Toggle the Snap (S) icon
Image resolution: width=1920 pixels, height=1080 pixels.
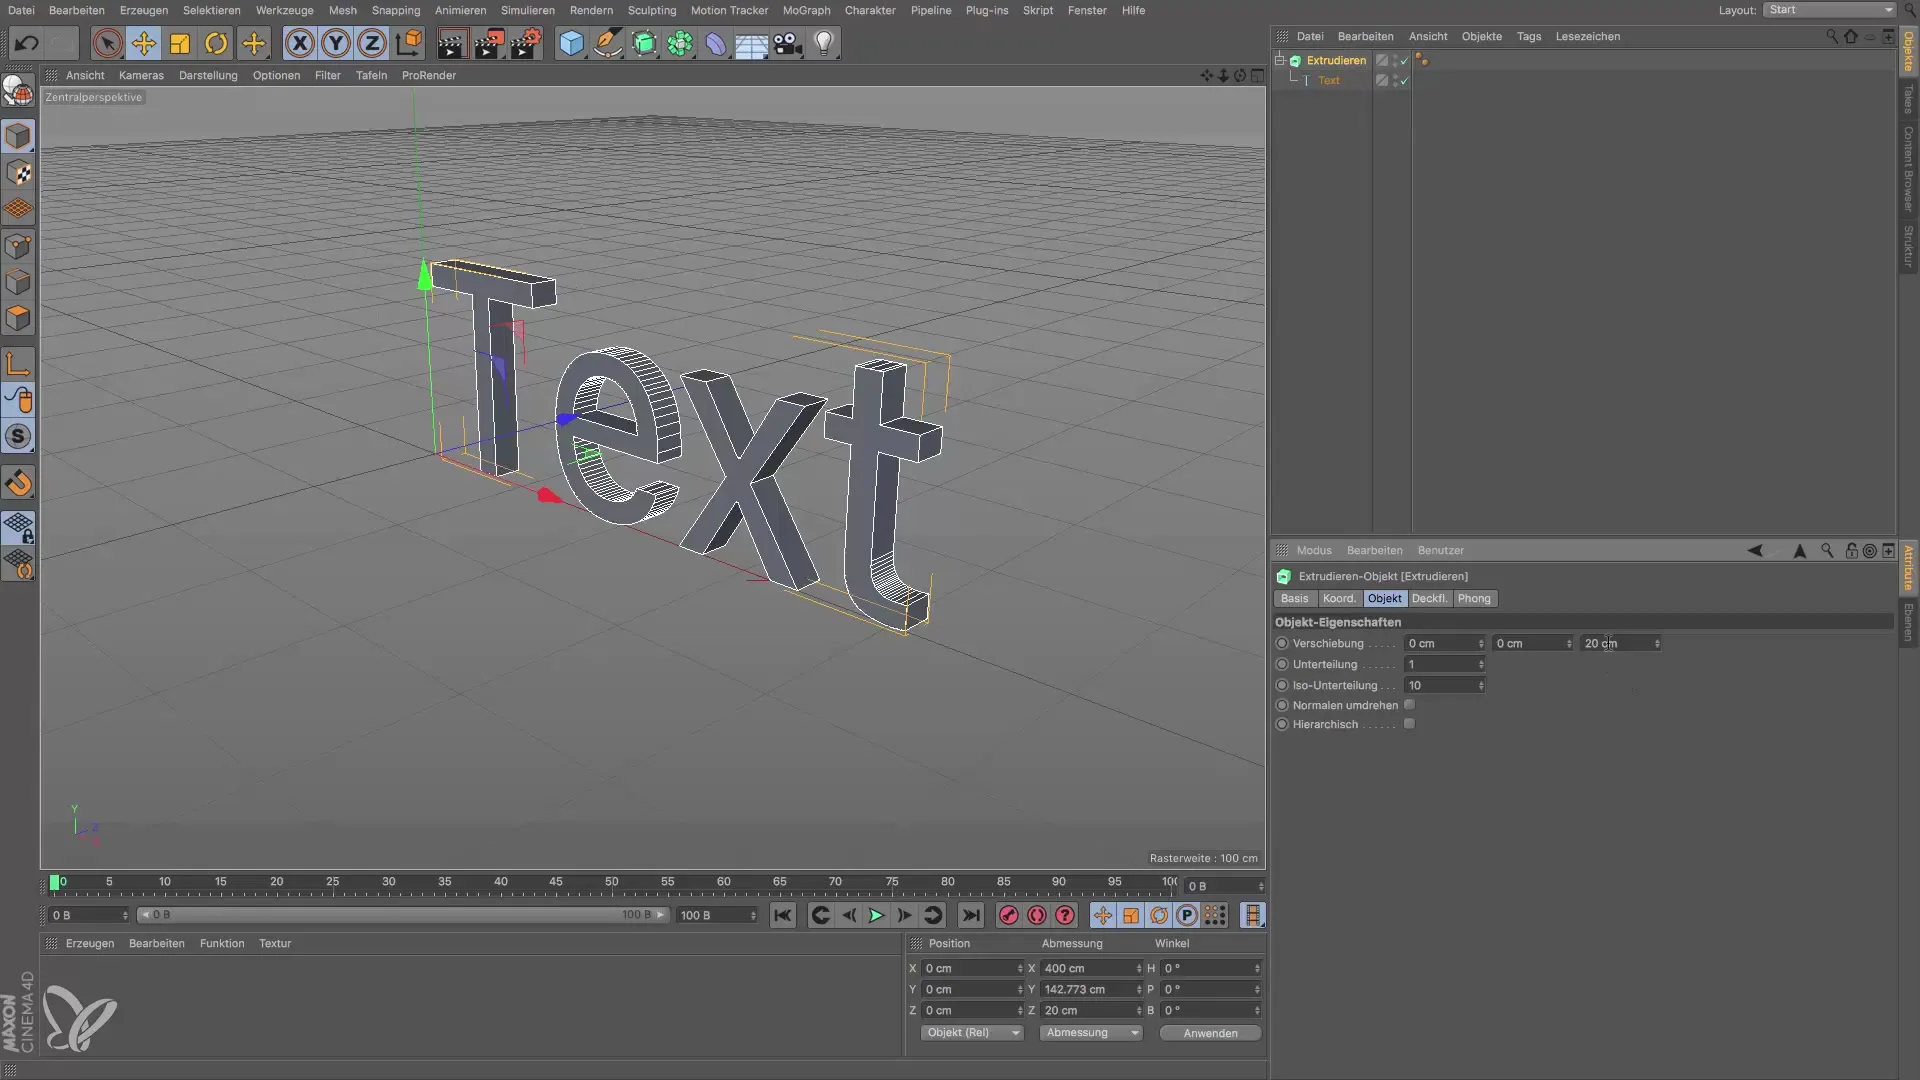[18, 437]
